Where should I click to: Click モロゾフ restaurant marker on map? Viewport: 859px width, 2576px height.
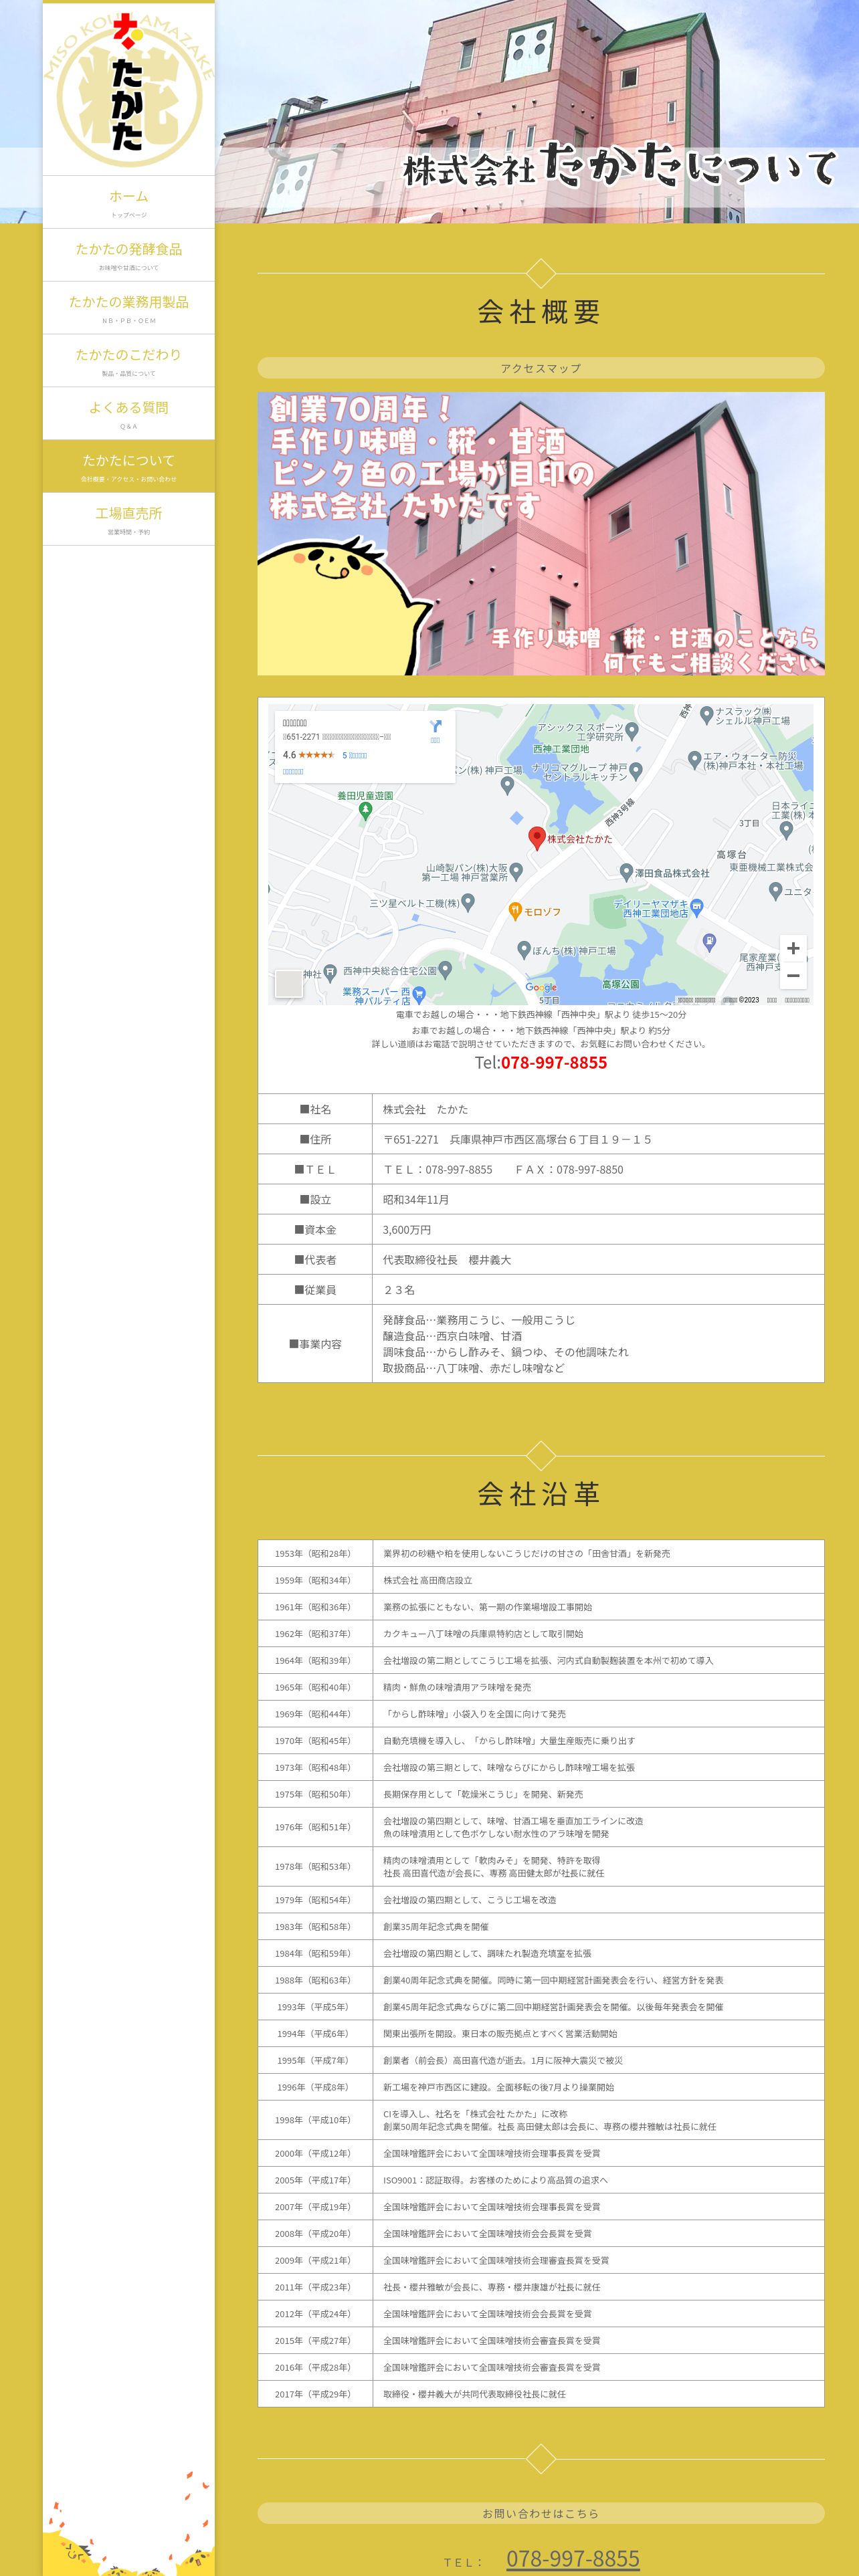point(515,911)
